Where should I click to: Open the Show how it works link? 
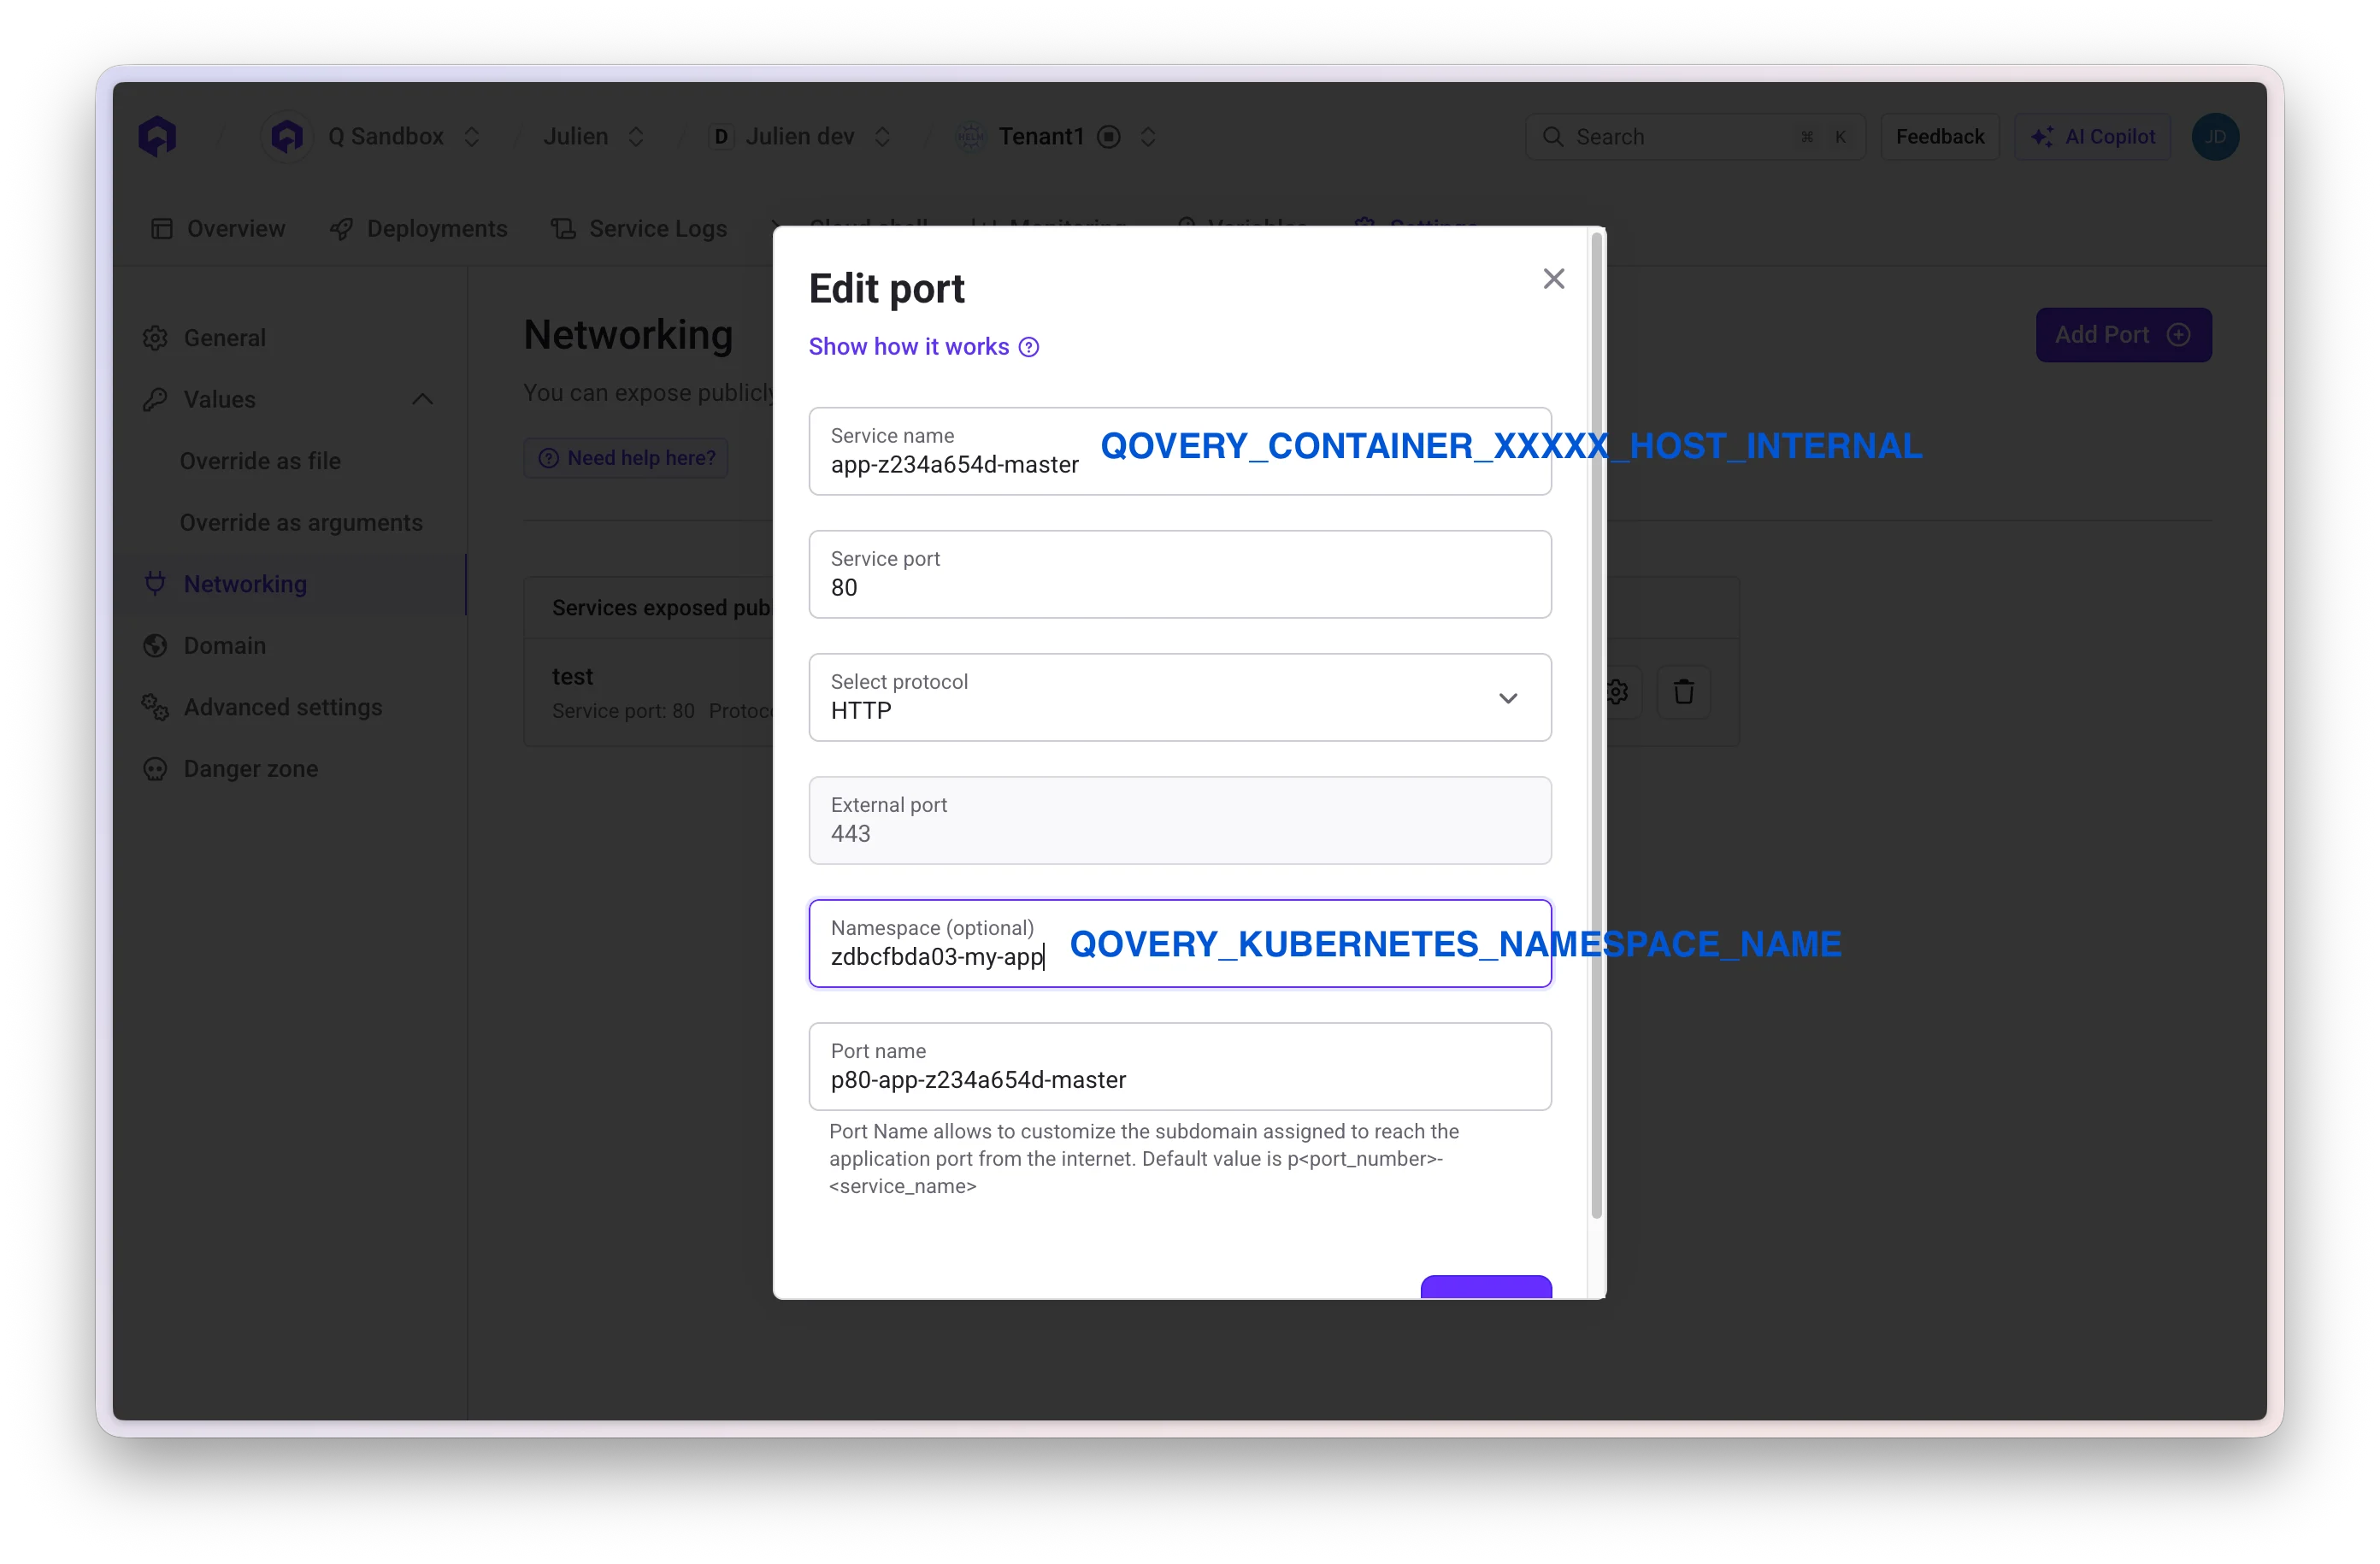908,346
